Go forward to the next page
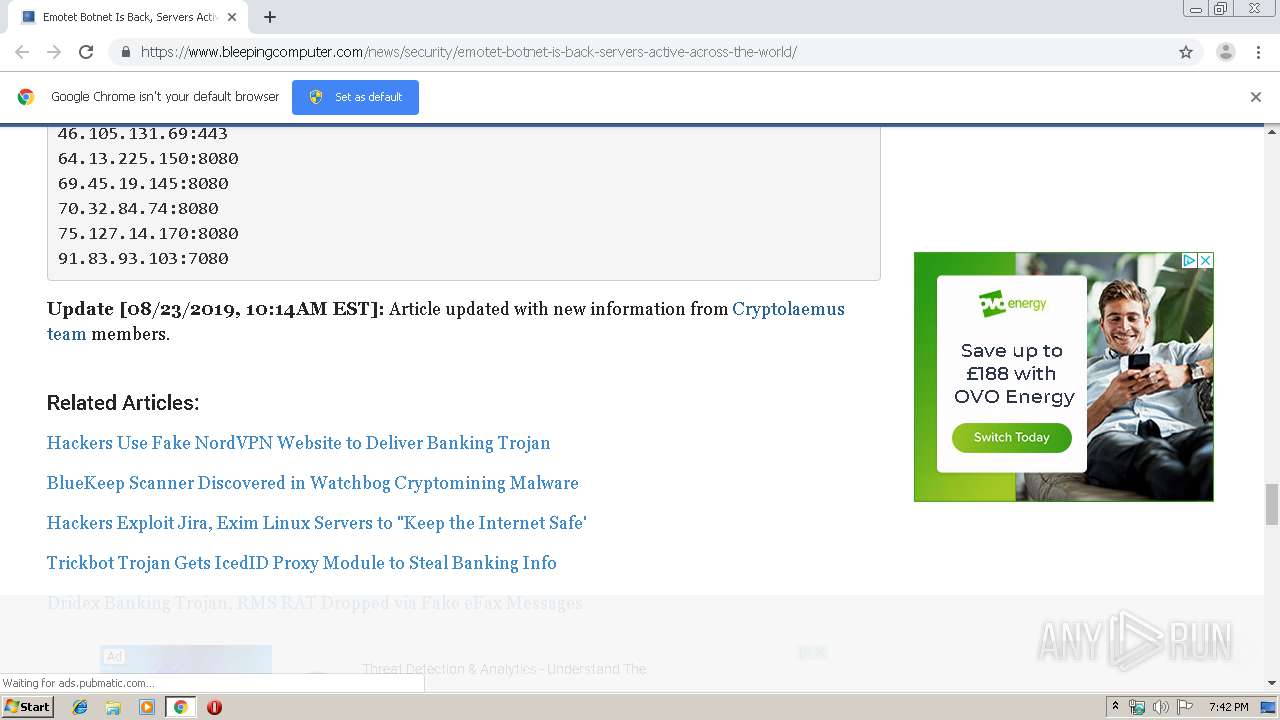The image size is (1280, 720). coord(54,52)
